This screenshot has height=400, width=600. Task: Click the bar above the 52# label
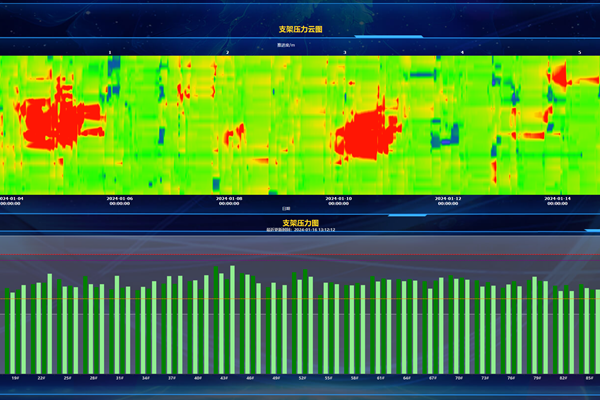pyautogui.click(x=299, y=325)
